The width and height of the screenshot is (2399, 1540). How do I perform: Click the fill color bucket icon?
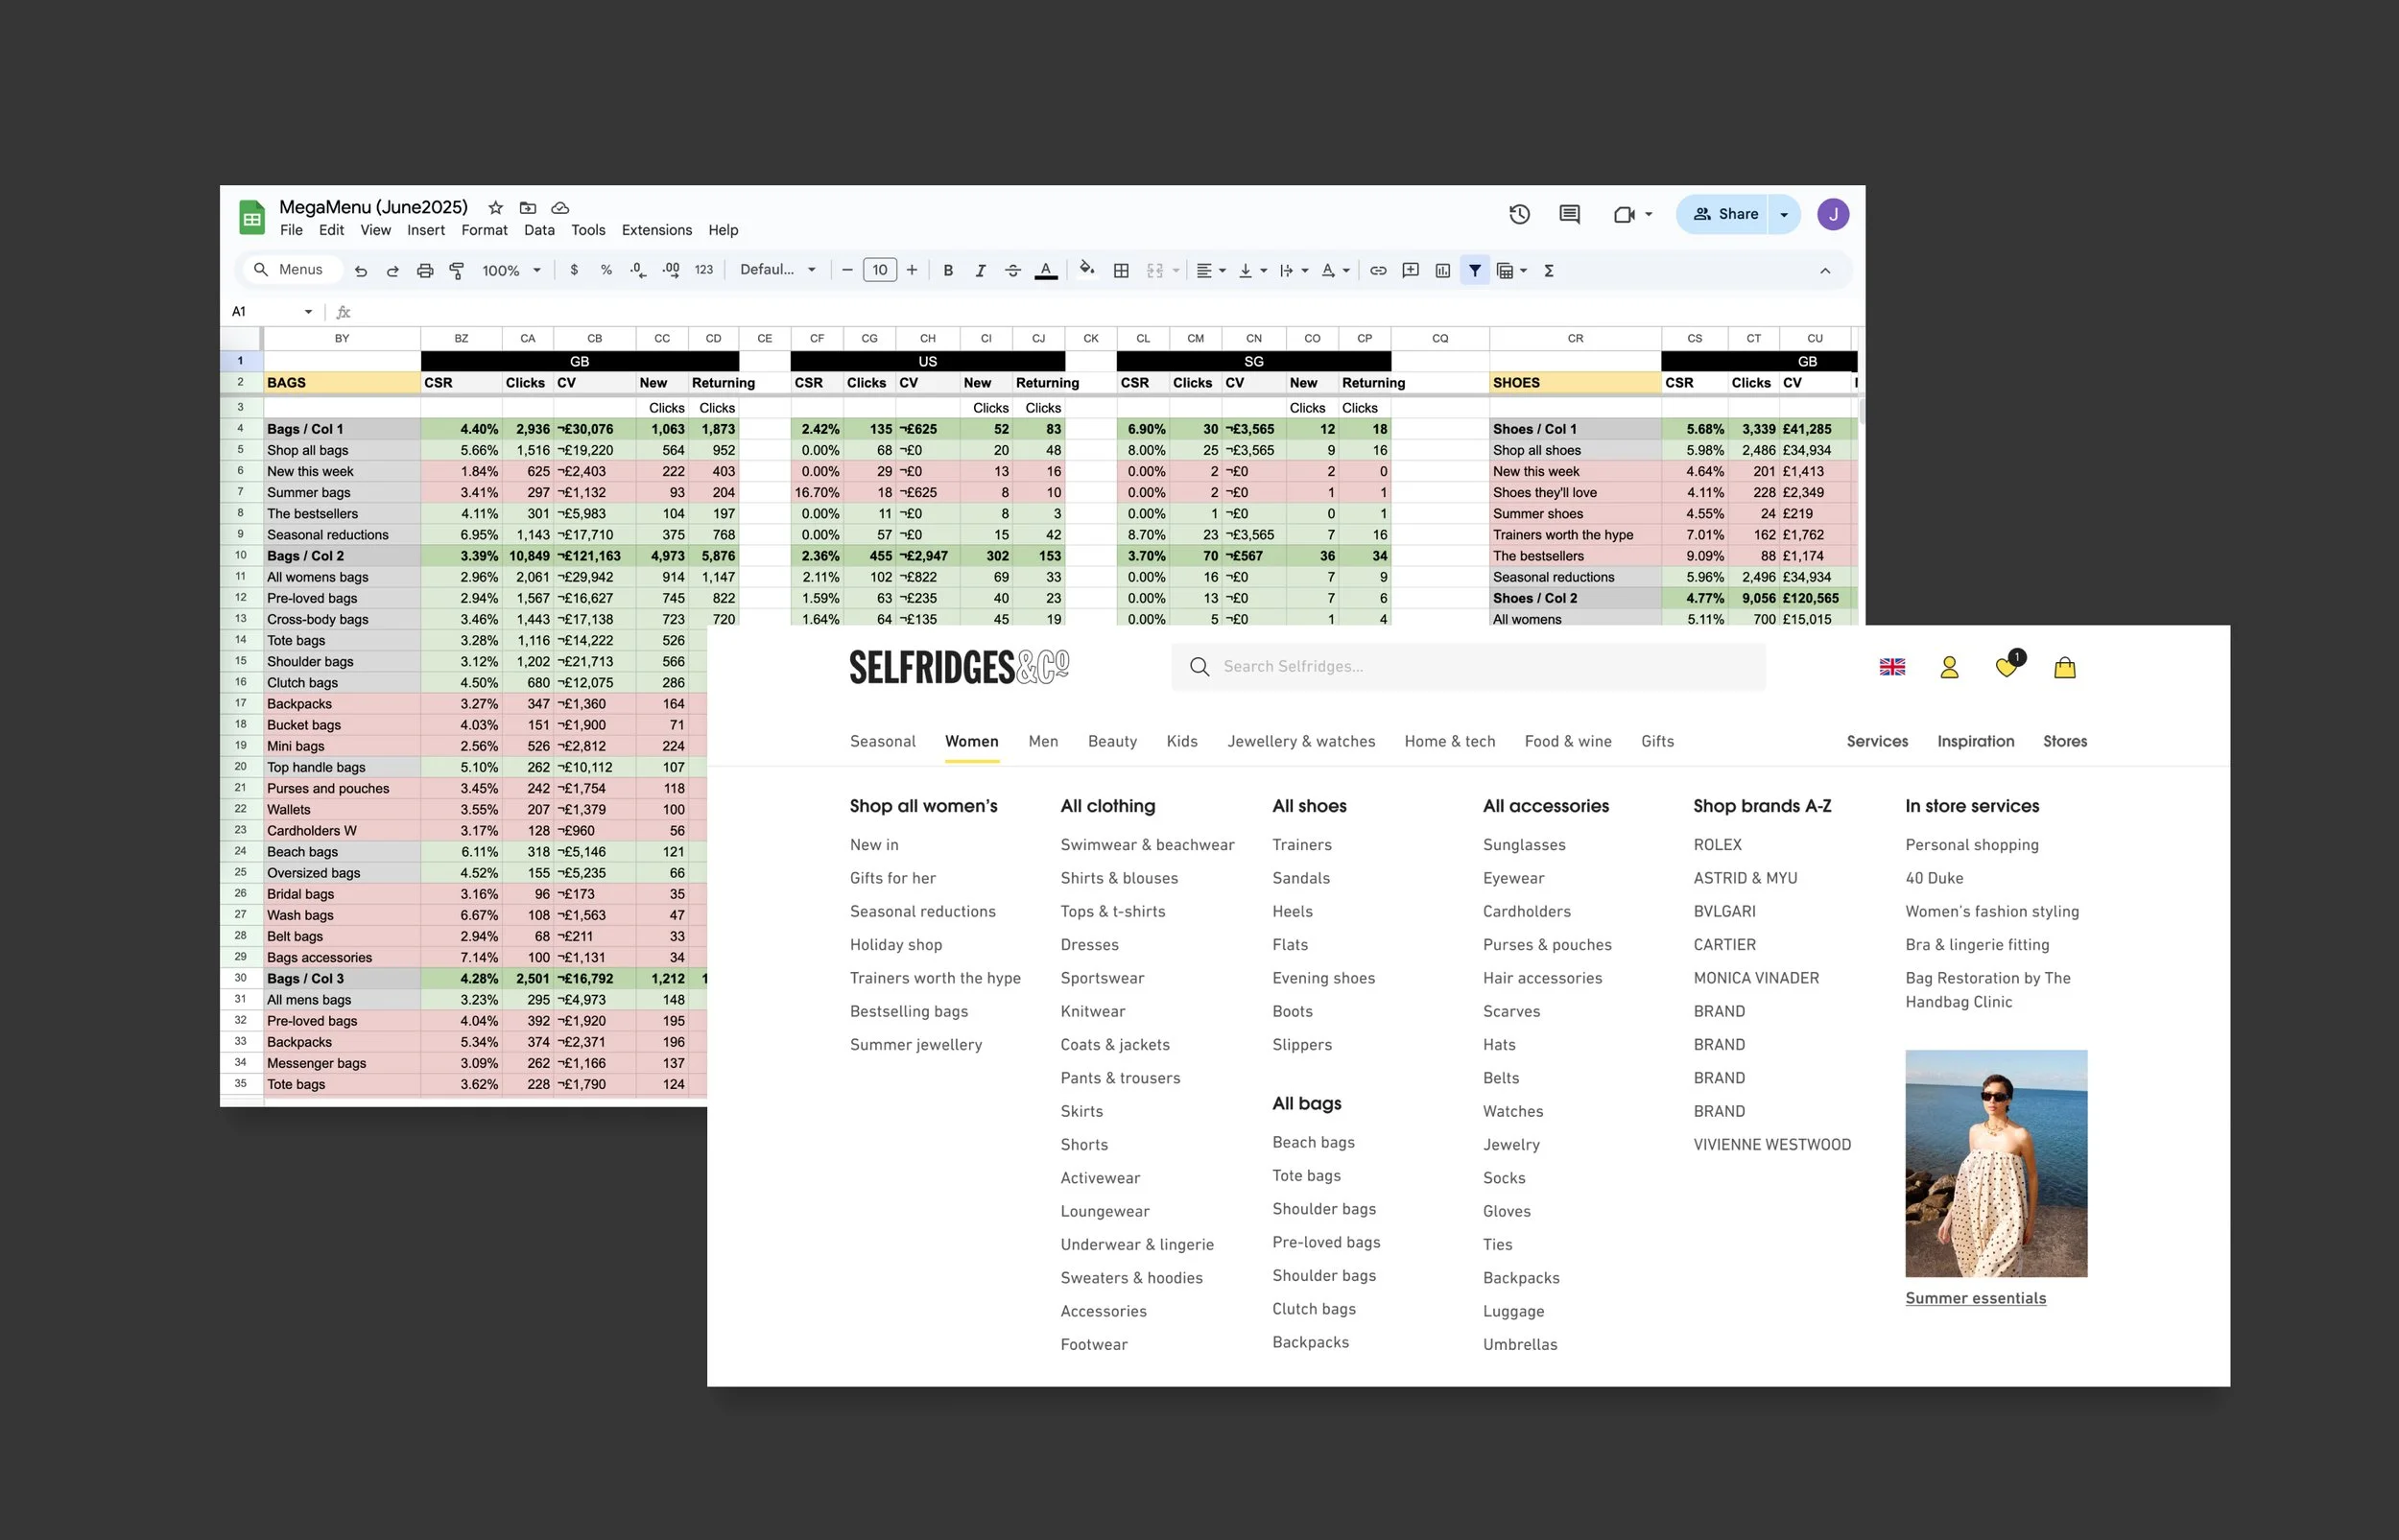coord(1086,269)
